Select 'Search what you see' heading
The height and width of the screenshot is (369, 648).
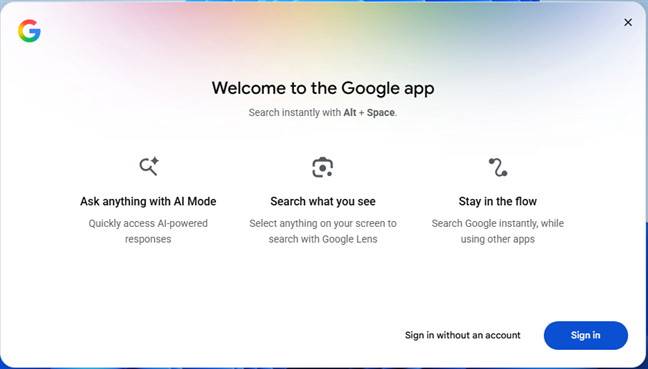[x=323, y=201]
